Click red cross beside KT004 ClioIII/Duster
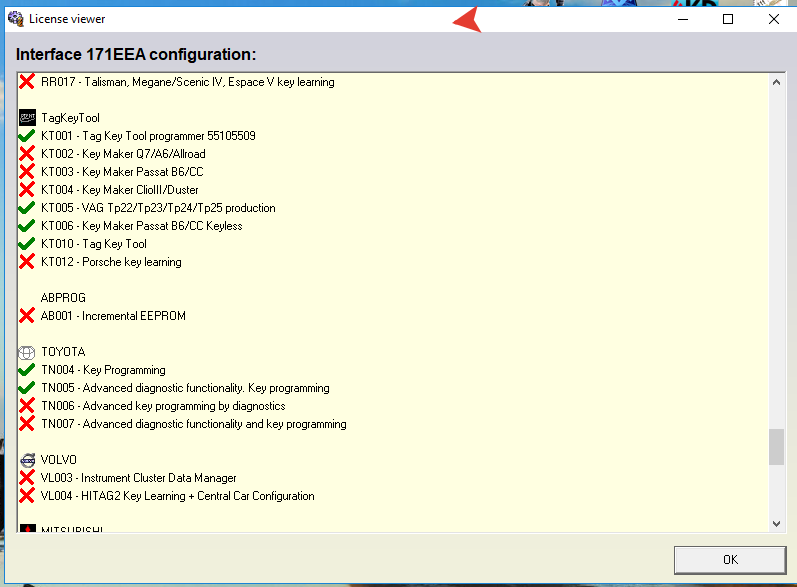The image size is (797, 587). pyautogui.click(x=27, y=190)
